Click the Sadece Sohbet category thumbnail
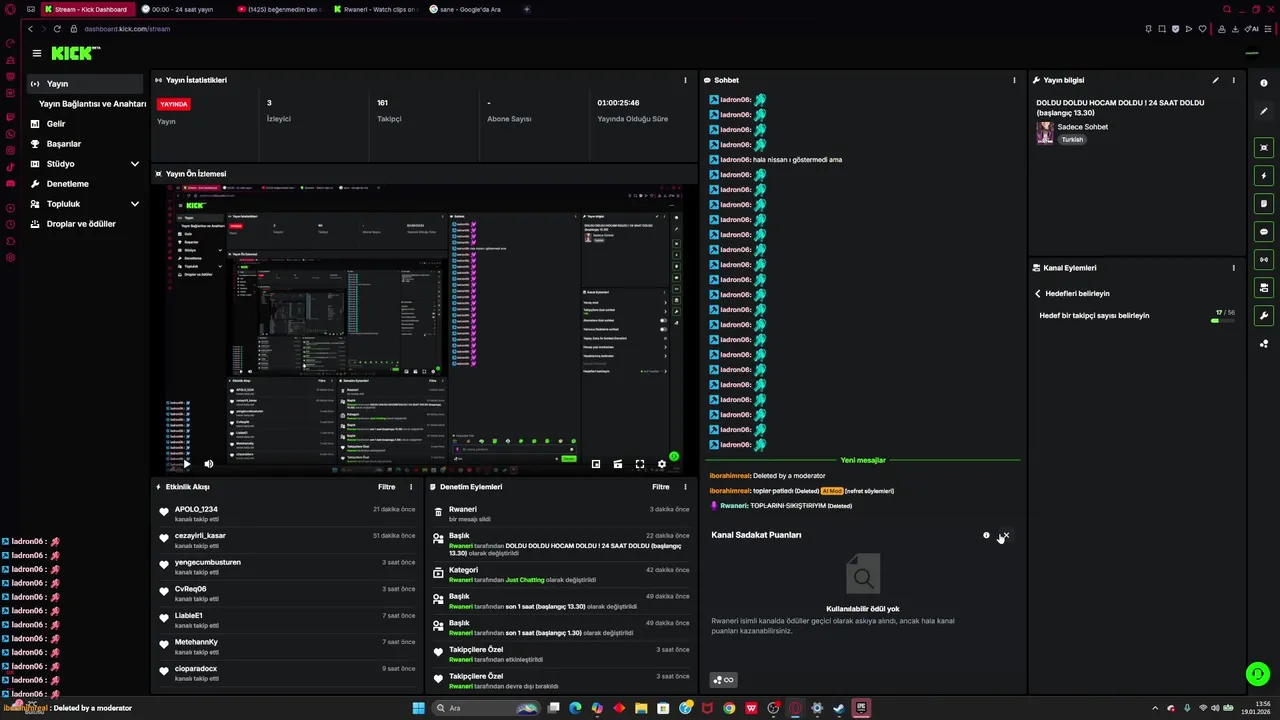Viewport: 1280px width, 720px height. (x=1045, y=133)
